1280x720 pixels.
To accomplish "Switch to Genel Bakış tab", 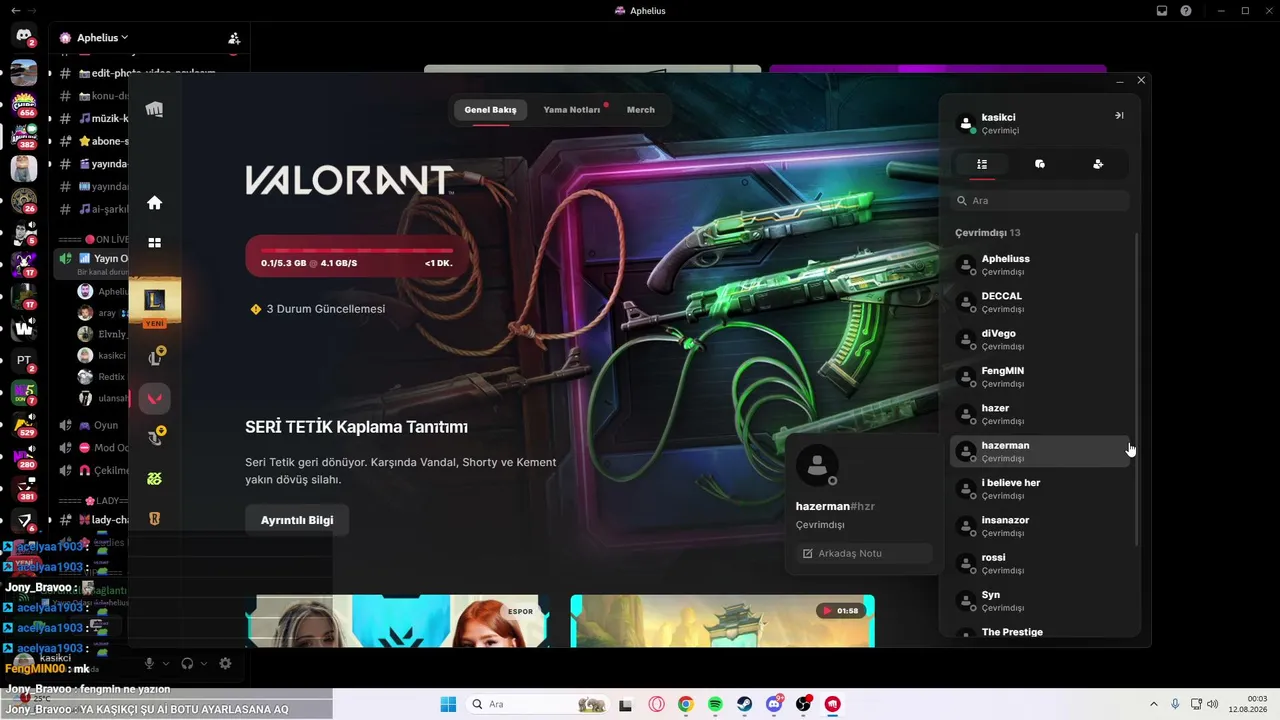I will tap(490, 109).
